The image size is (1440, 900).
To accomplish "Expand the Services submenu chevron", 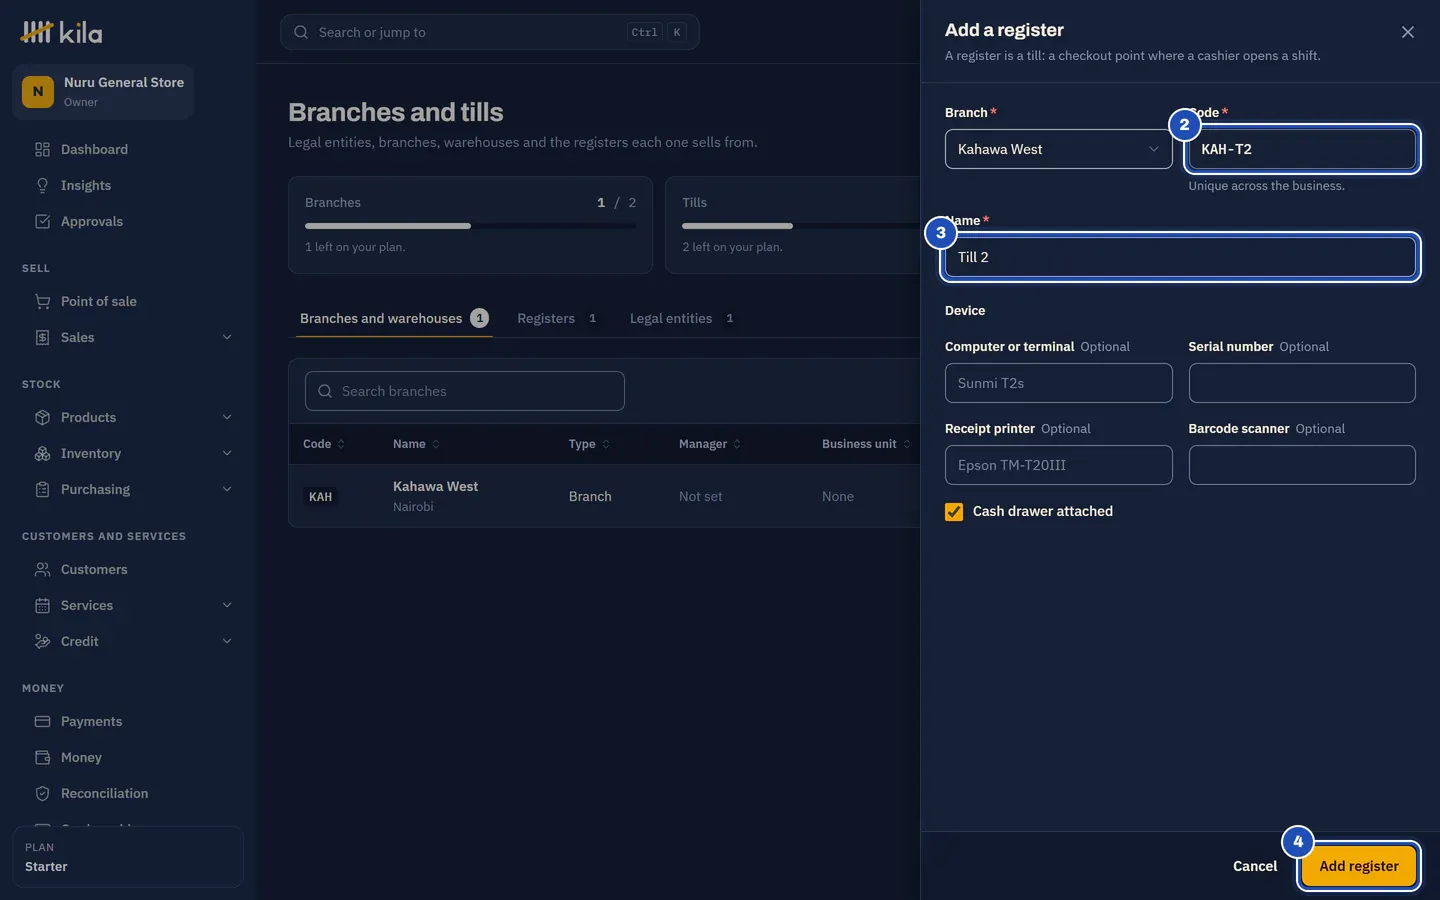I will [x=227, y=606].
